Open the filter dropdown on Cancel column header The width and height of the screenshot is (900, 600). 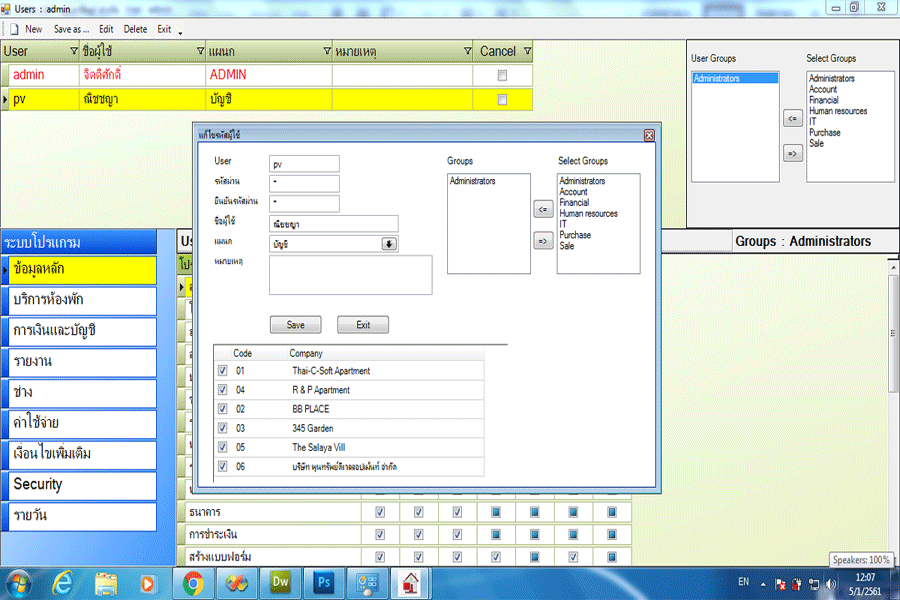click(x=527, y=51)
